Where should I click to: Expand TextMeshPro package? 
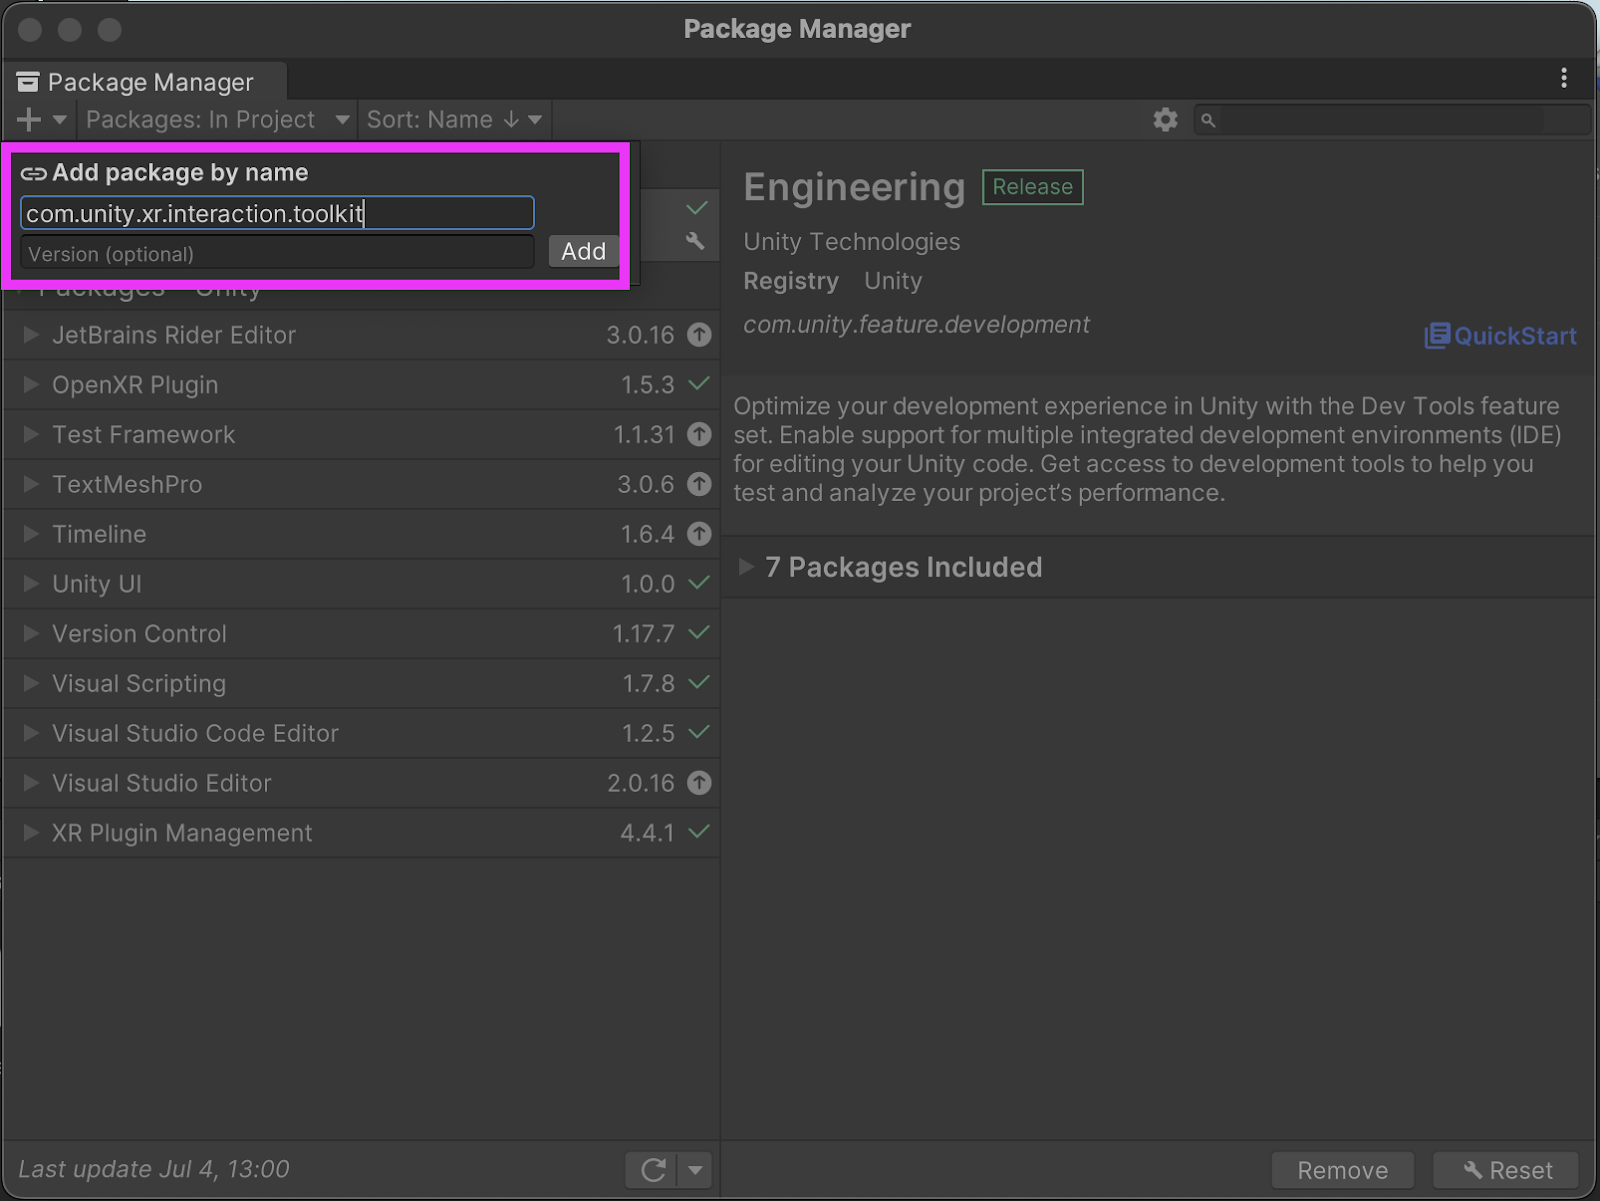pyautogui.click(x=31, y=484)
